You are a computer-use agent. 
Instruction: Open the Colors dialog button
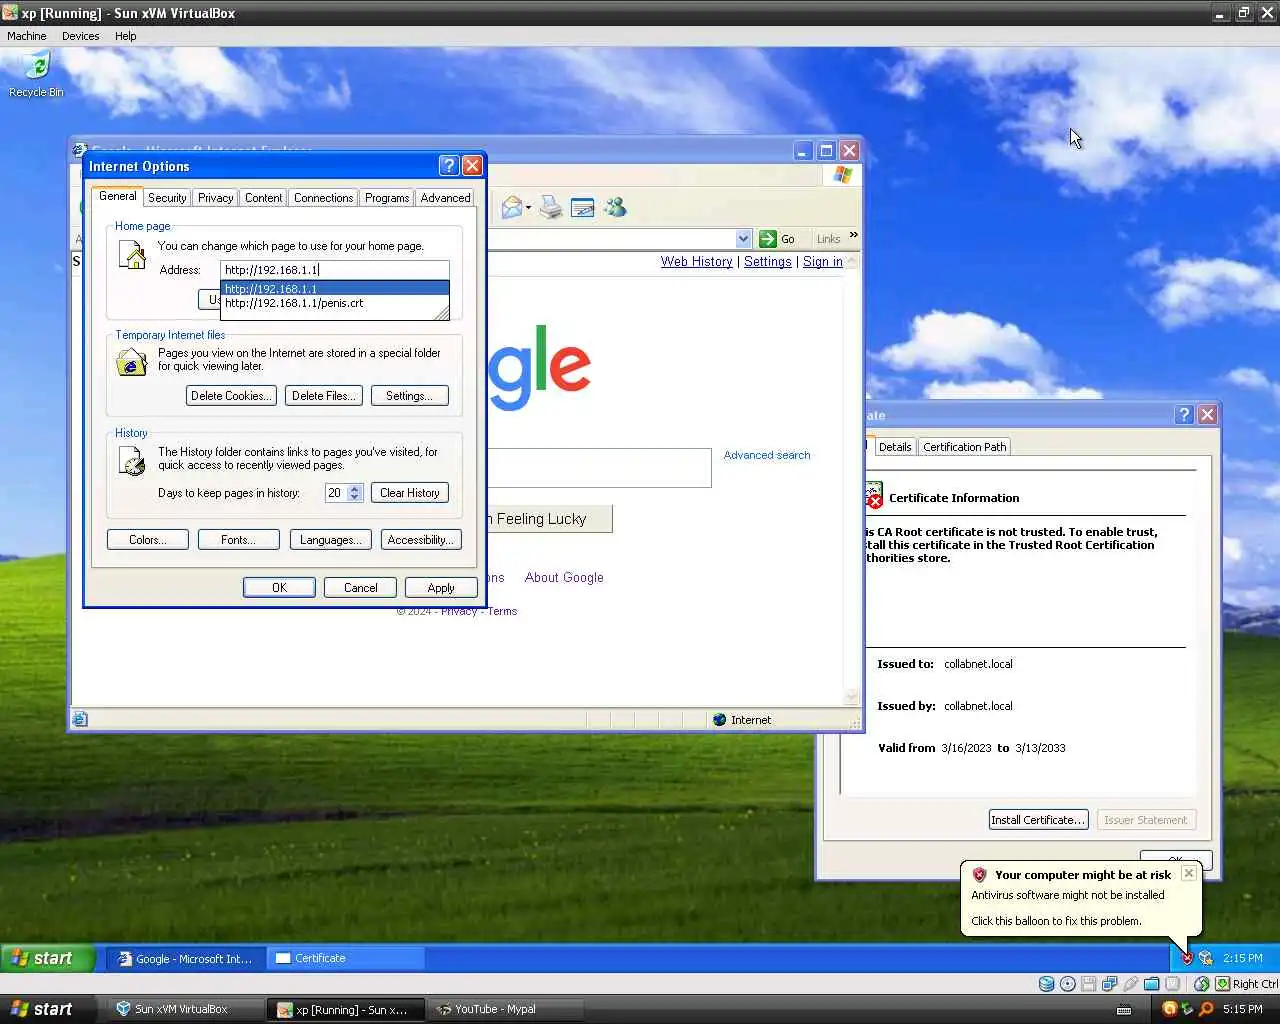point(146,540)
